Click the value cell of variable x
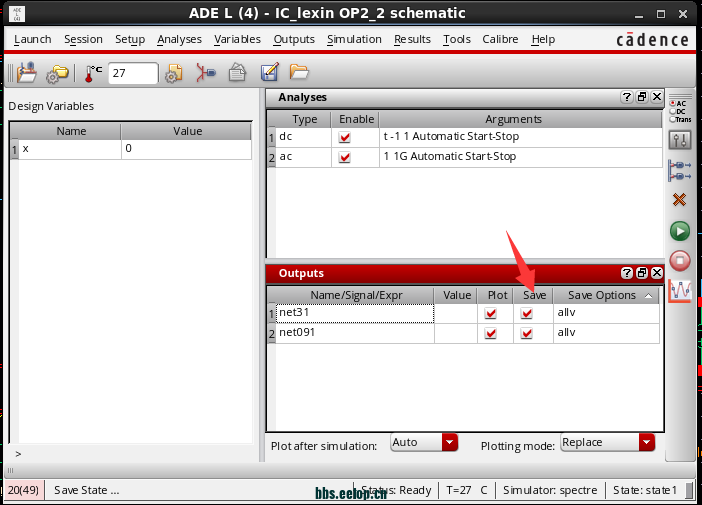This screenshot has width=702, height=505. click(x=186, y=149)
